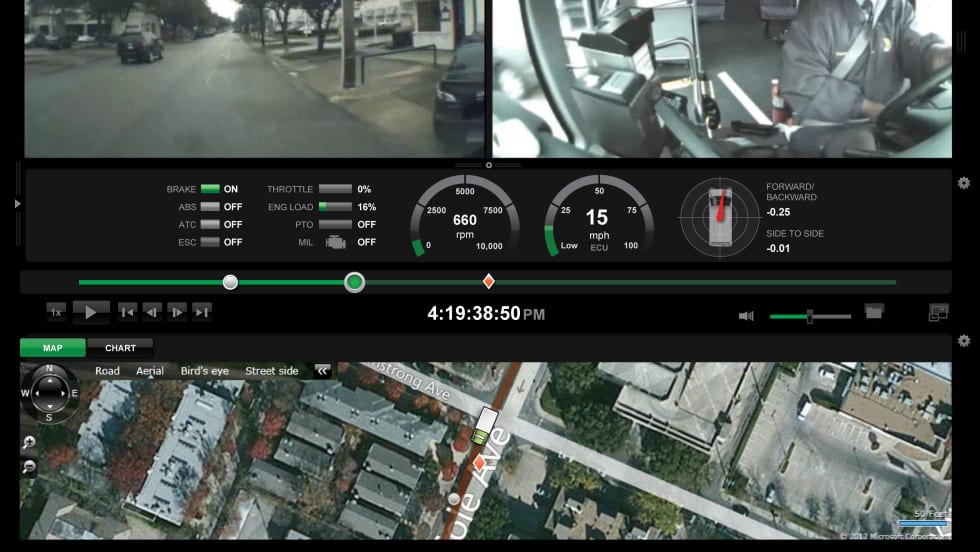The image size is (980, 552).
Task: Jump to the orange diamond event marker
Action: (489, 282)
